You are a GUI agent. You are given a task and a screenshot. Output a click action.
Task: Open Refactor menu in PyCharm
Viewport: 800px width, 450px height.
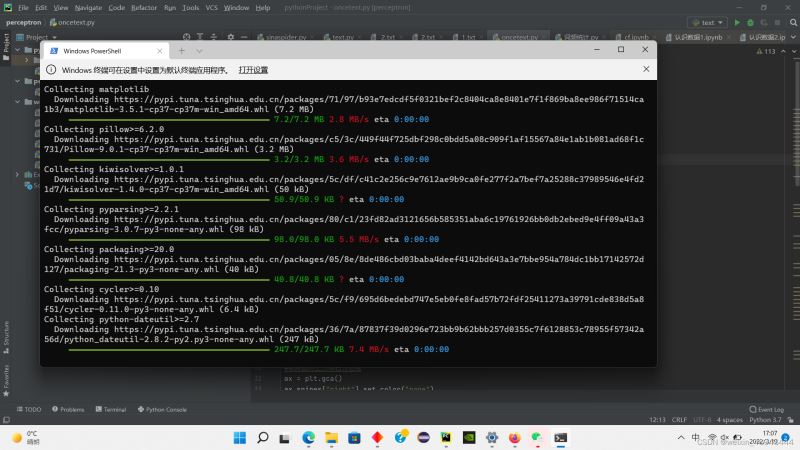144,8
